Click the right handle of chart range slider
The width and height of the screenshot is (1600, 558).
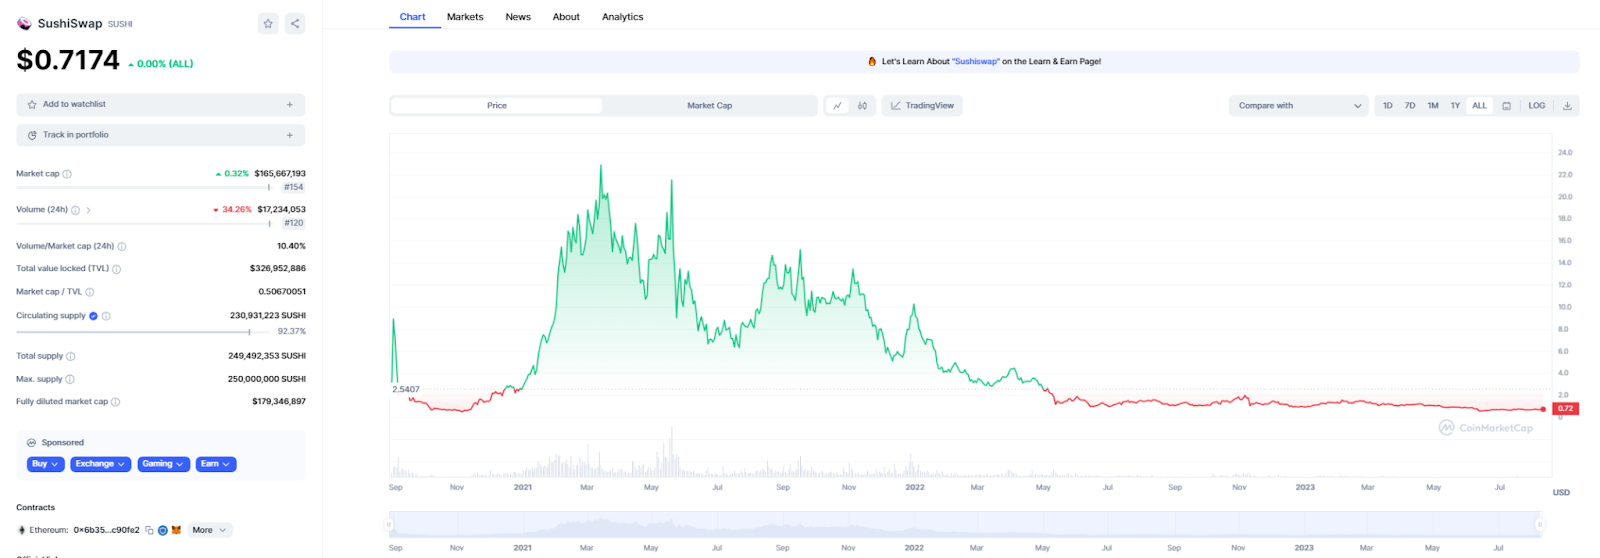click(x=1540, y=524)
